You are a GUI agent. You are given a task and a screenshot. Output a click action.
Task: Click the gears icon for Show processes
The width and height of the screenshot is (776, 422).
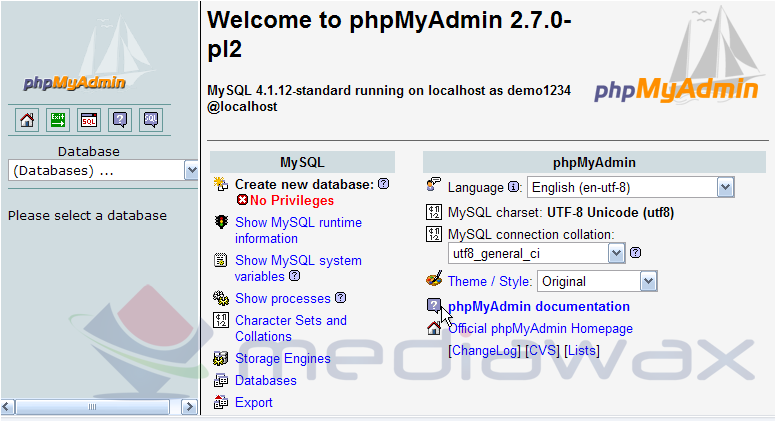coord(221,298)
